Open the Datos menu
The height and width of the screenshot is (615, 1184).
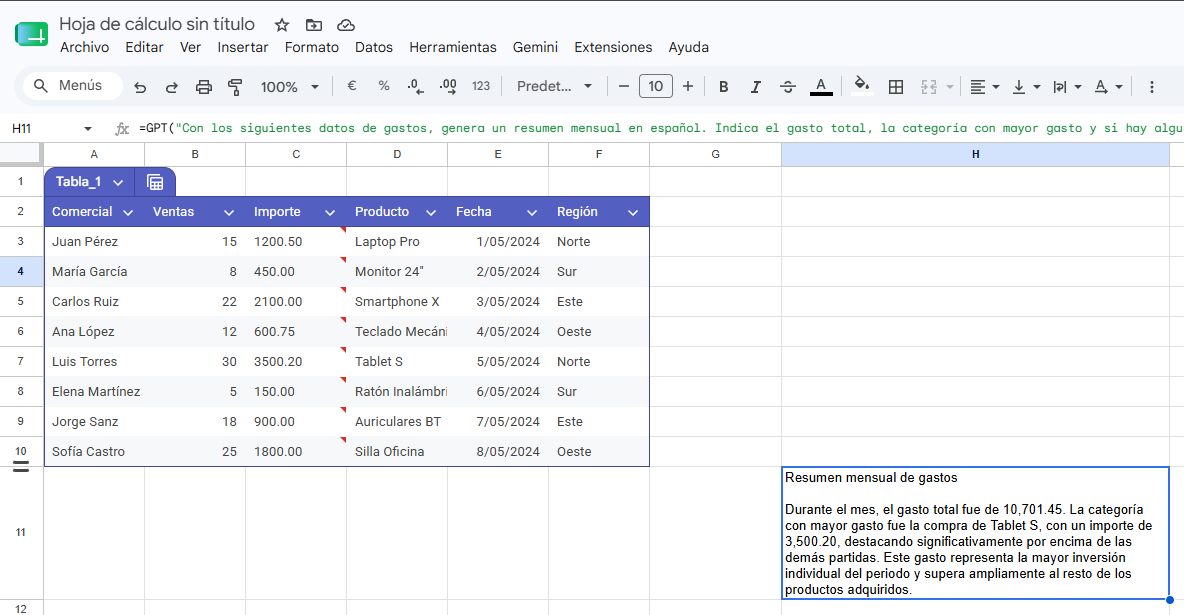pyautogui.click(x=374, y=47)
